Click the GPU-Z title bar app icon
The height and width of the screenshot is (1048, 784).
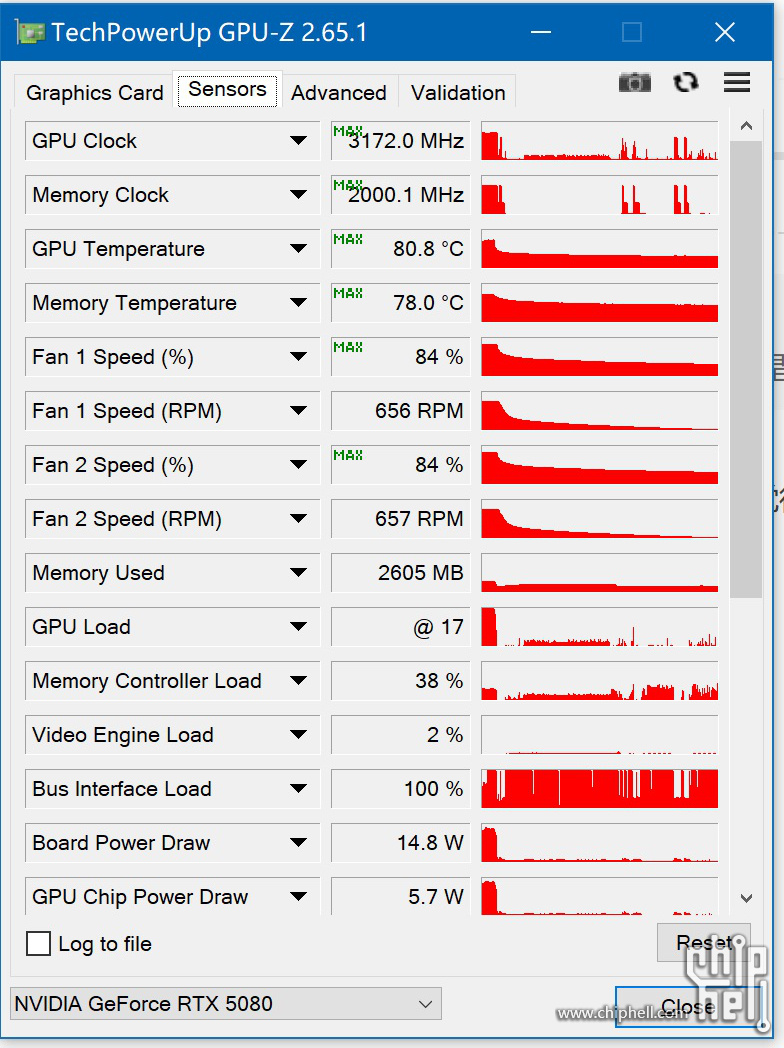[30, 32]
